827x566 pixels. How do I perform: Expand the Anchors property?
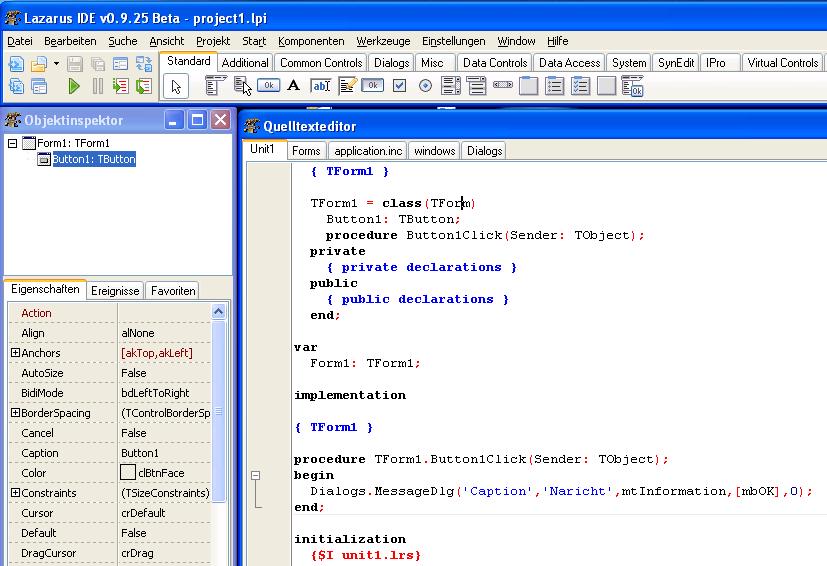click(x=15, y=353)
